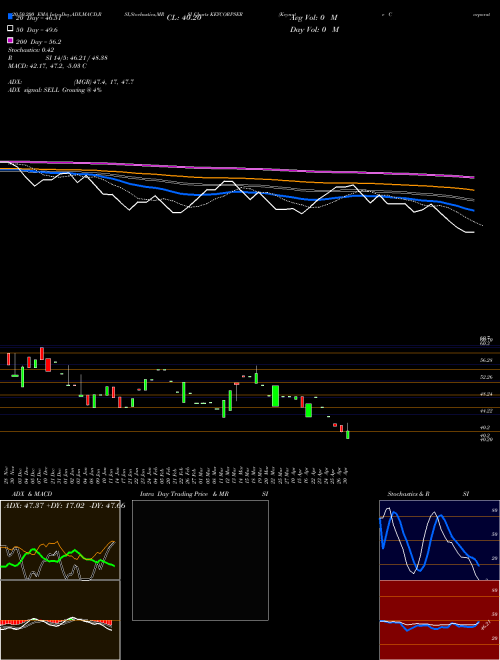500x660 pixels.
Task: Select the 'Stochastics: 0.42' reading
Action: 31,50
